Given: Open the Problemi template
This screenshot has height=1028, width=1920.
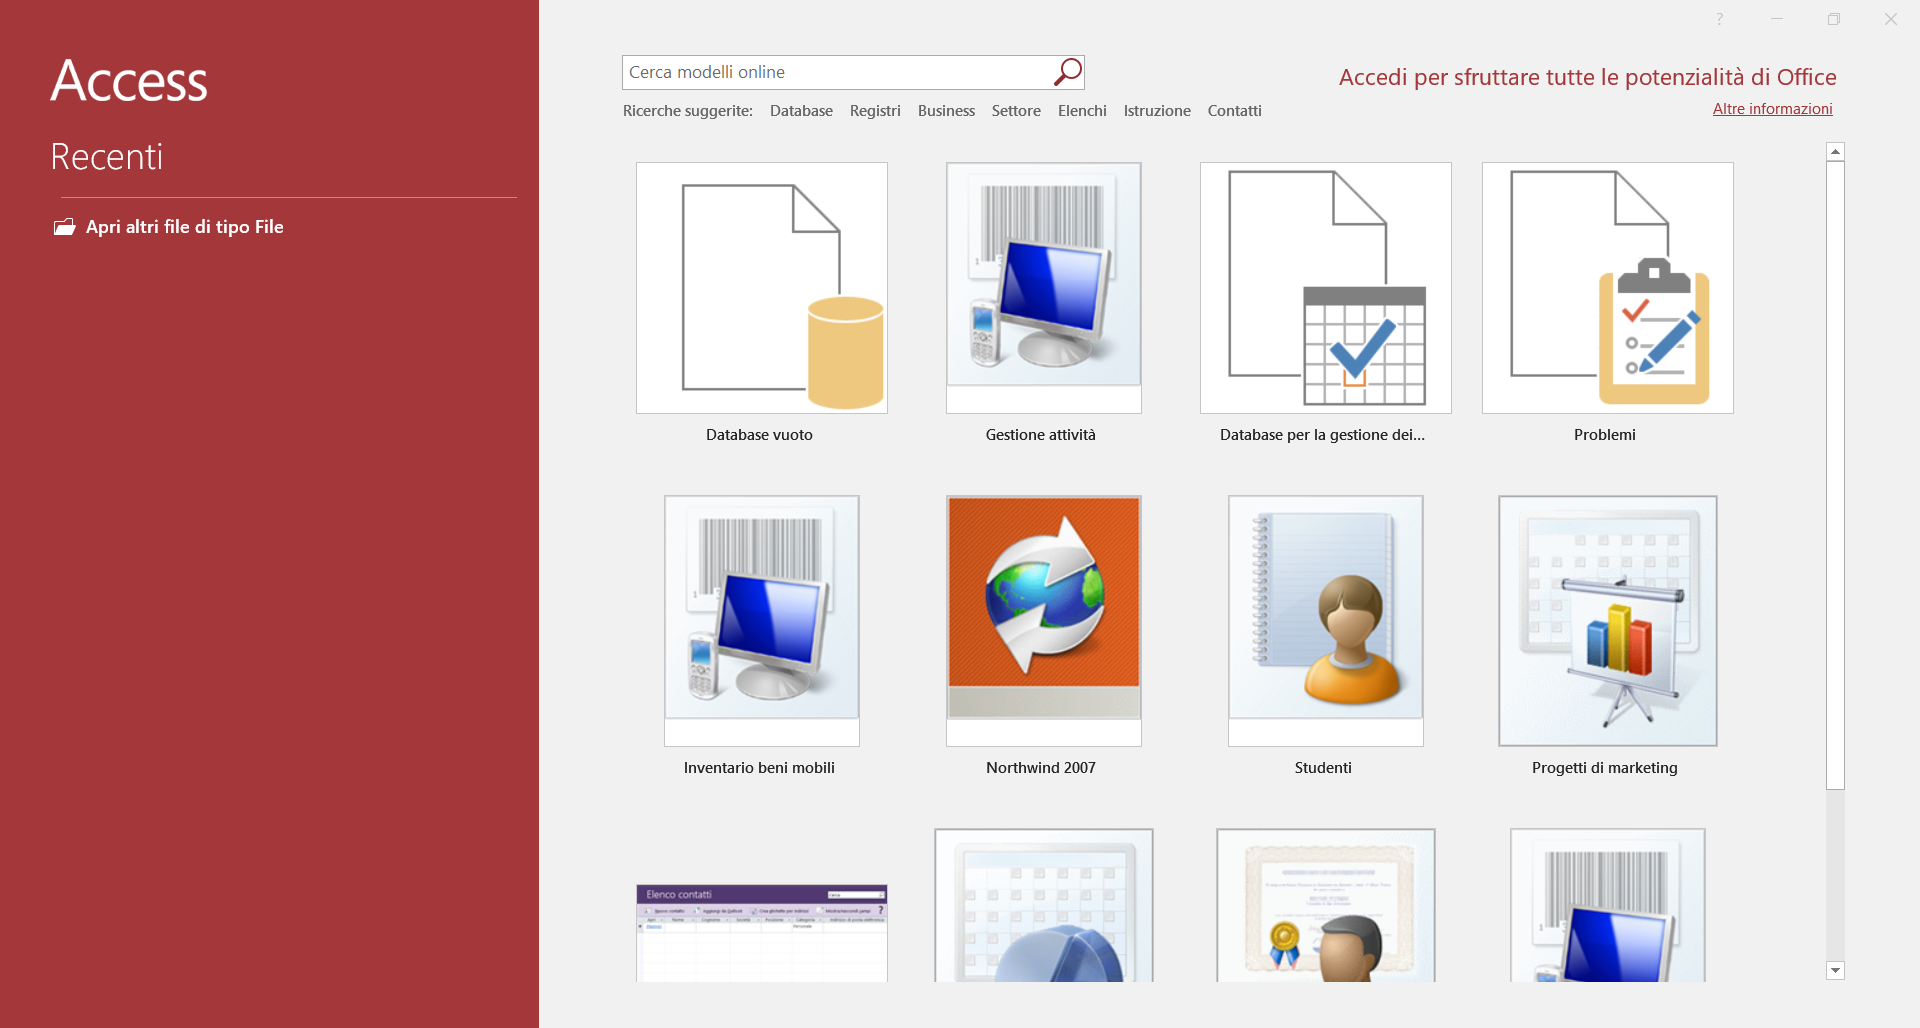Looking at the screenshot, I should click(x=1607, y=288).
